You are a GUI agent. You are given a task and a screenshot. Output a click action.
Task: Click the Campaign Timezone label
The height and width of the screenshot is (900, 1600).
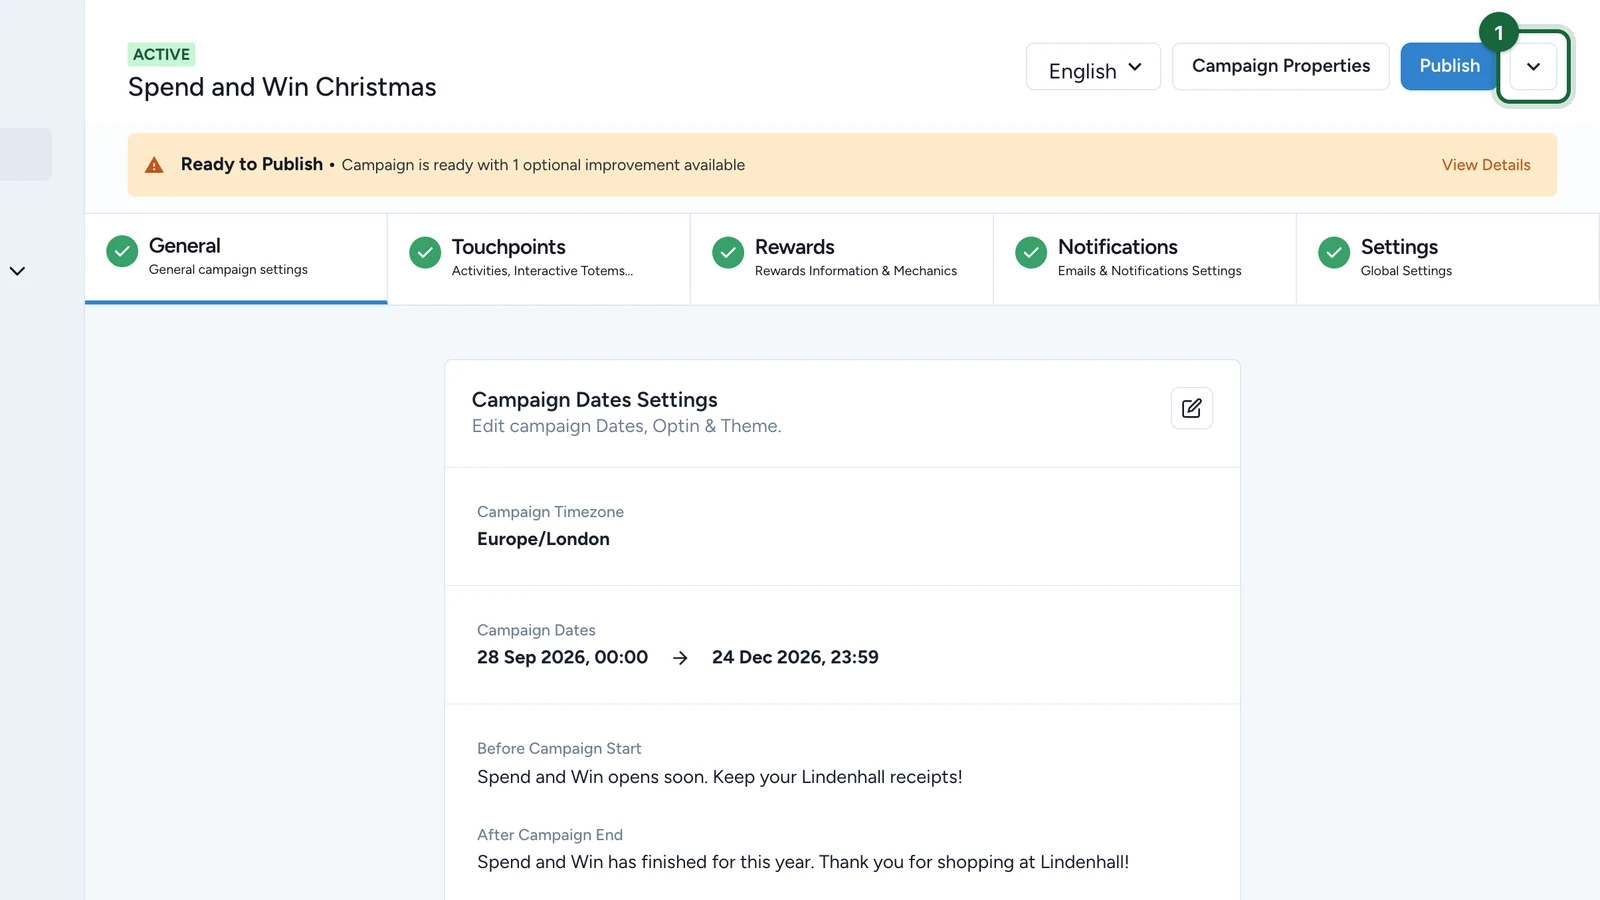click(x=550, y=512)
